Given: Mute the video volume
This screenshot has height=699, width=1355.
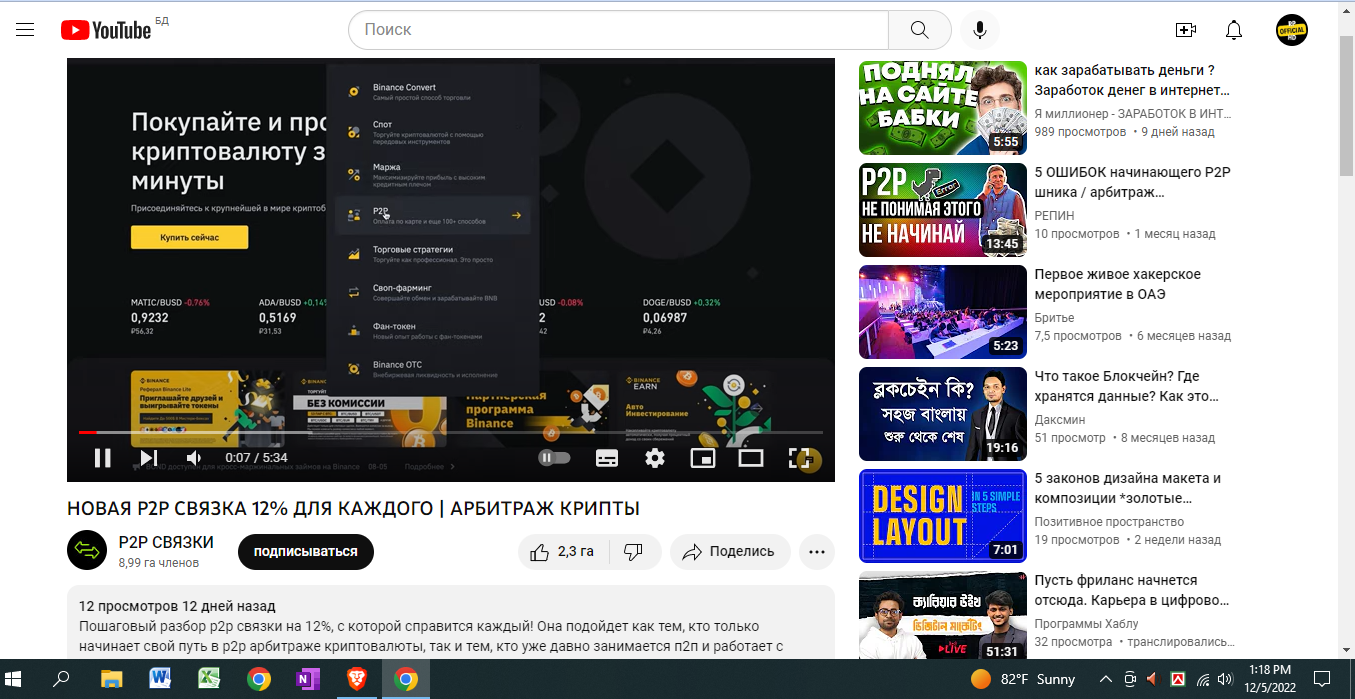Looking at the screenshot, I should point(194,458).
